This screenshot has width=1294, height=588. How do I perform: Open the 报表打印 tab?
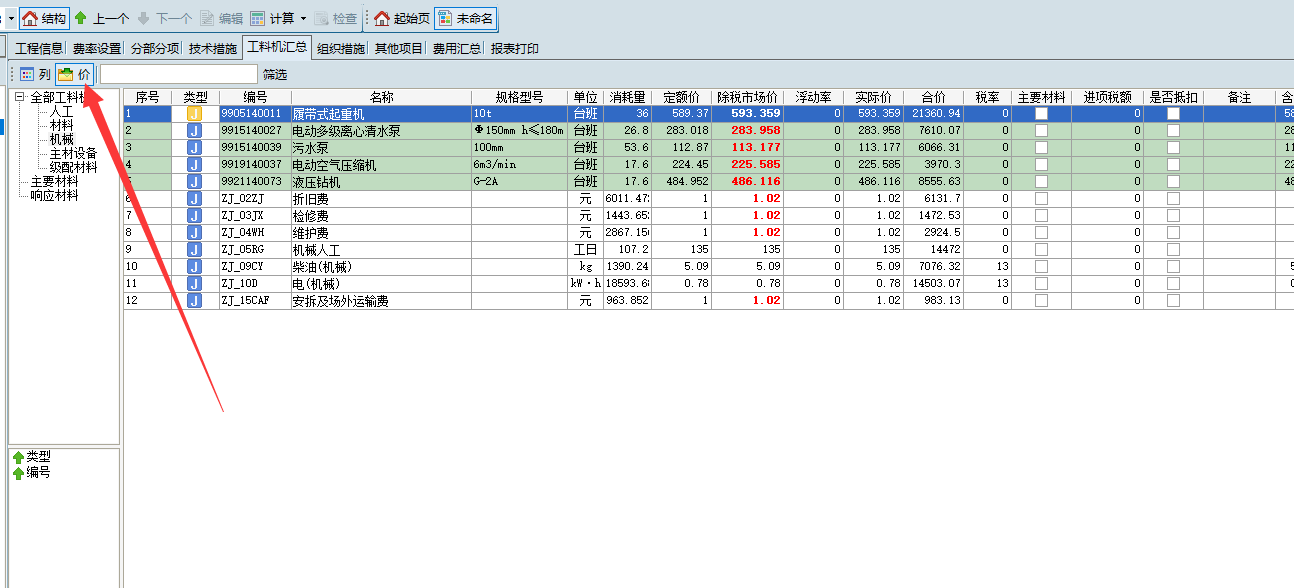[x=515, y=48]
